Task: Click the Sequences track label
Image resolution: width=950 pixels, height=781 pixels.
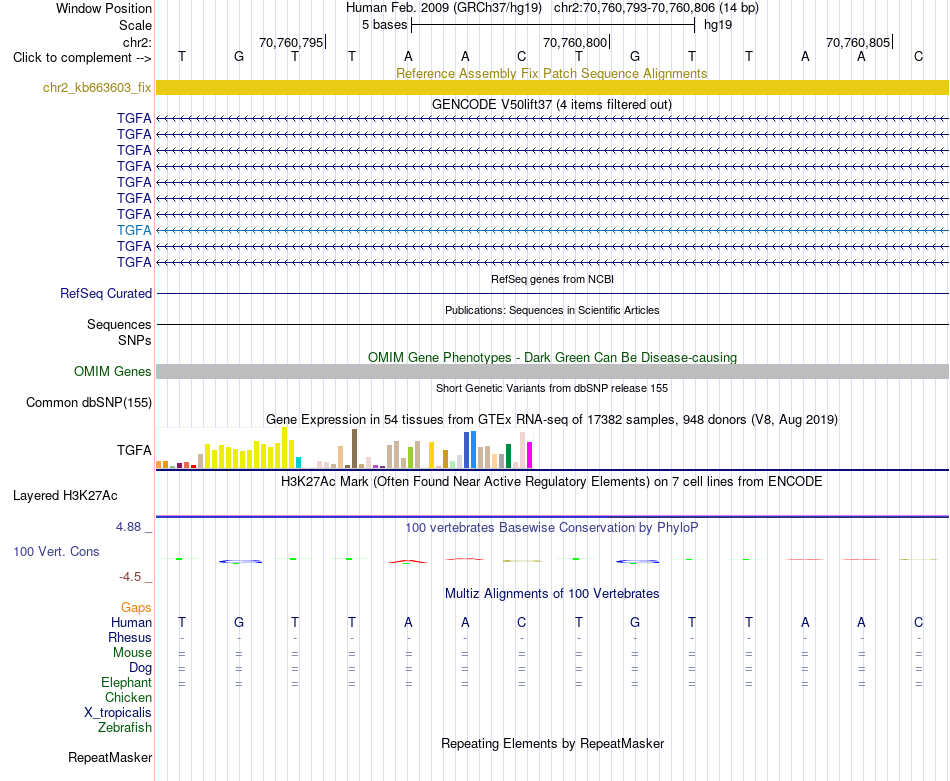Action: 119,324
